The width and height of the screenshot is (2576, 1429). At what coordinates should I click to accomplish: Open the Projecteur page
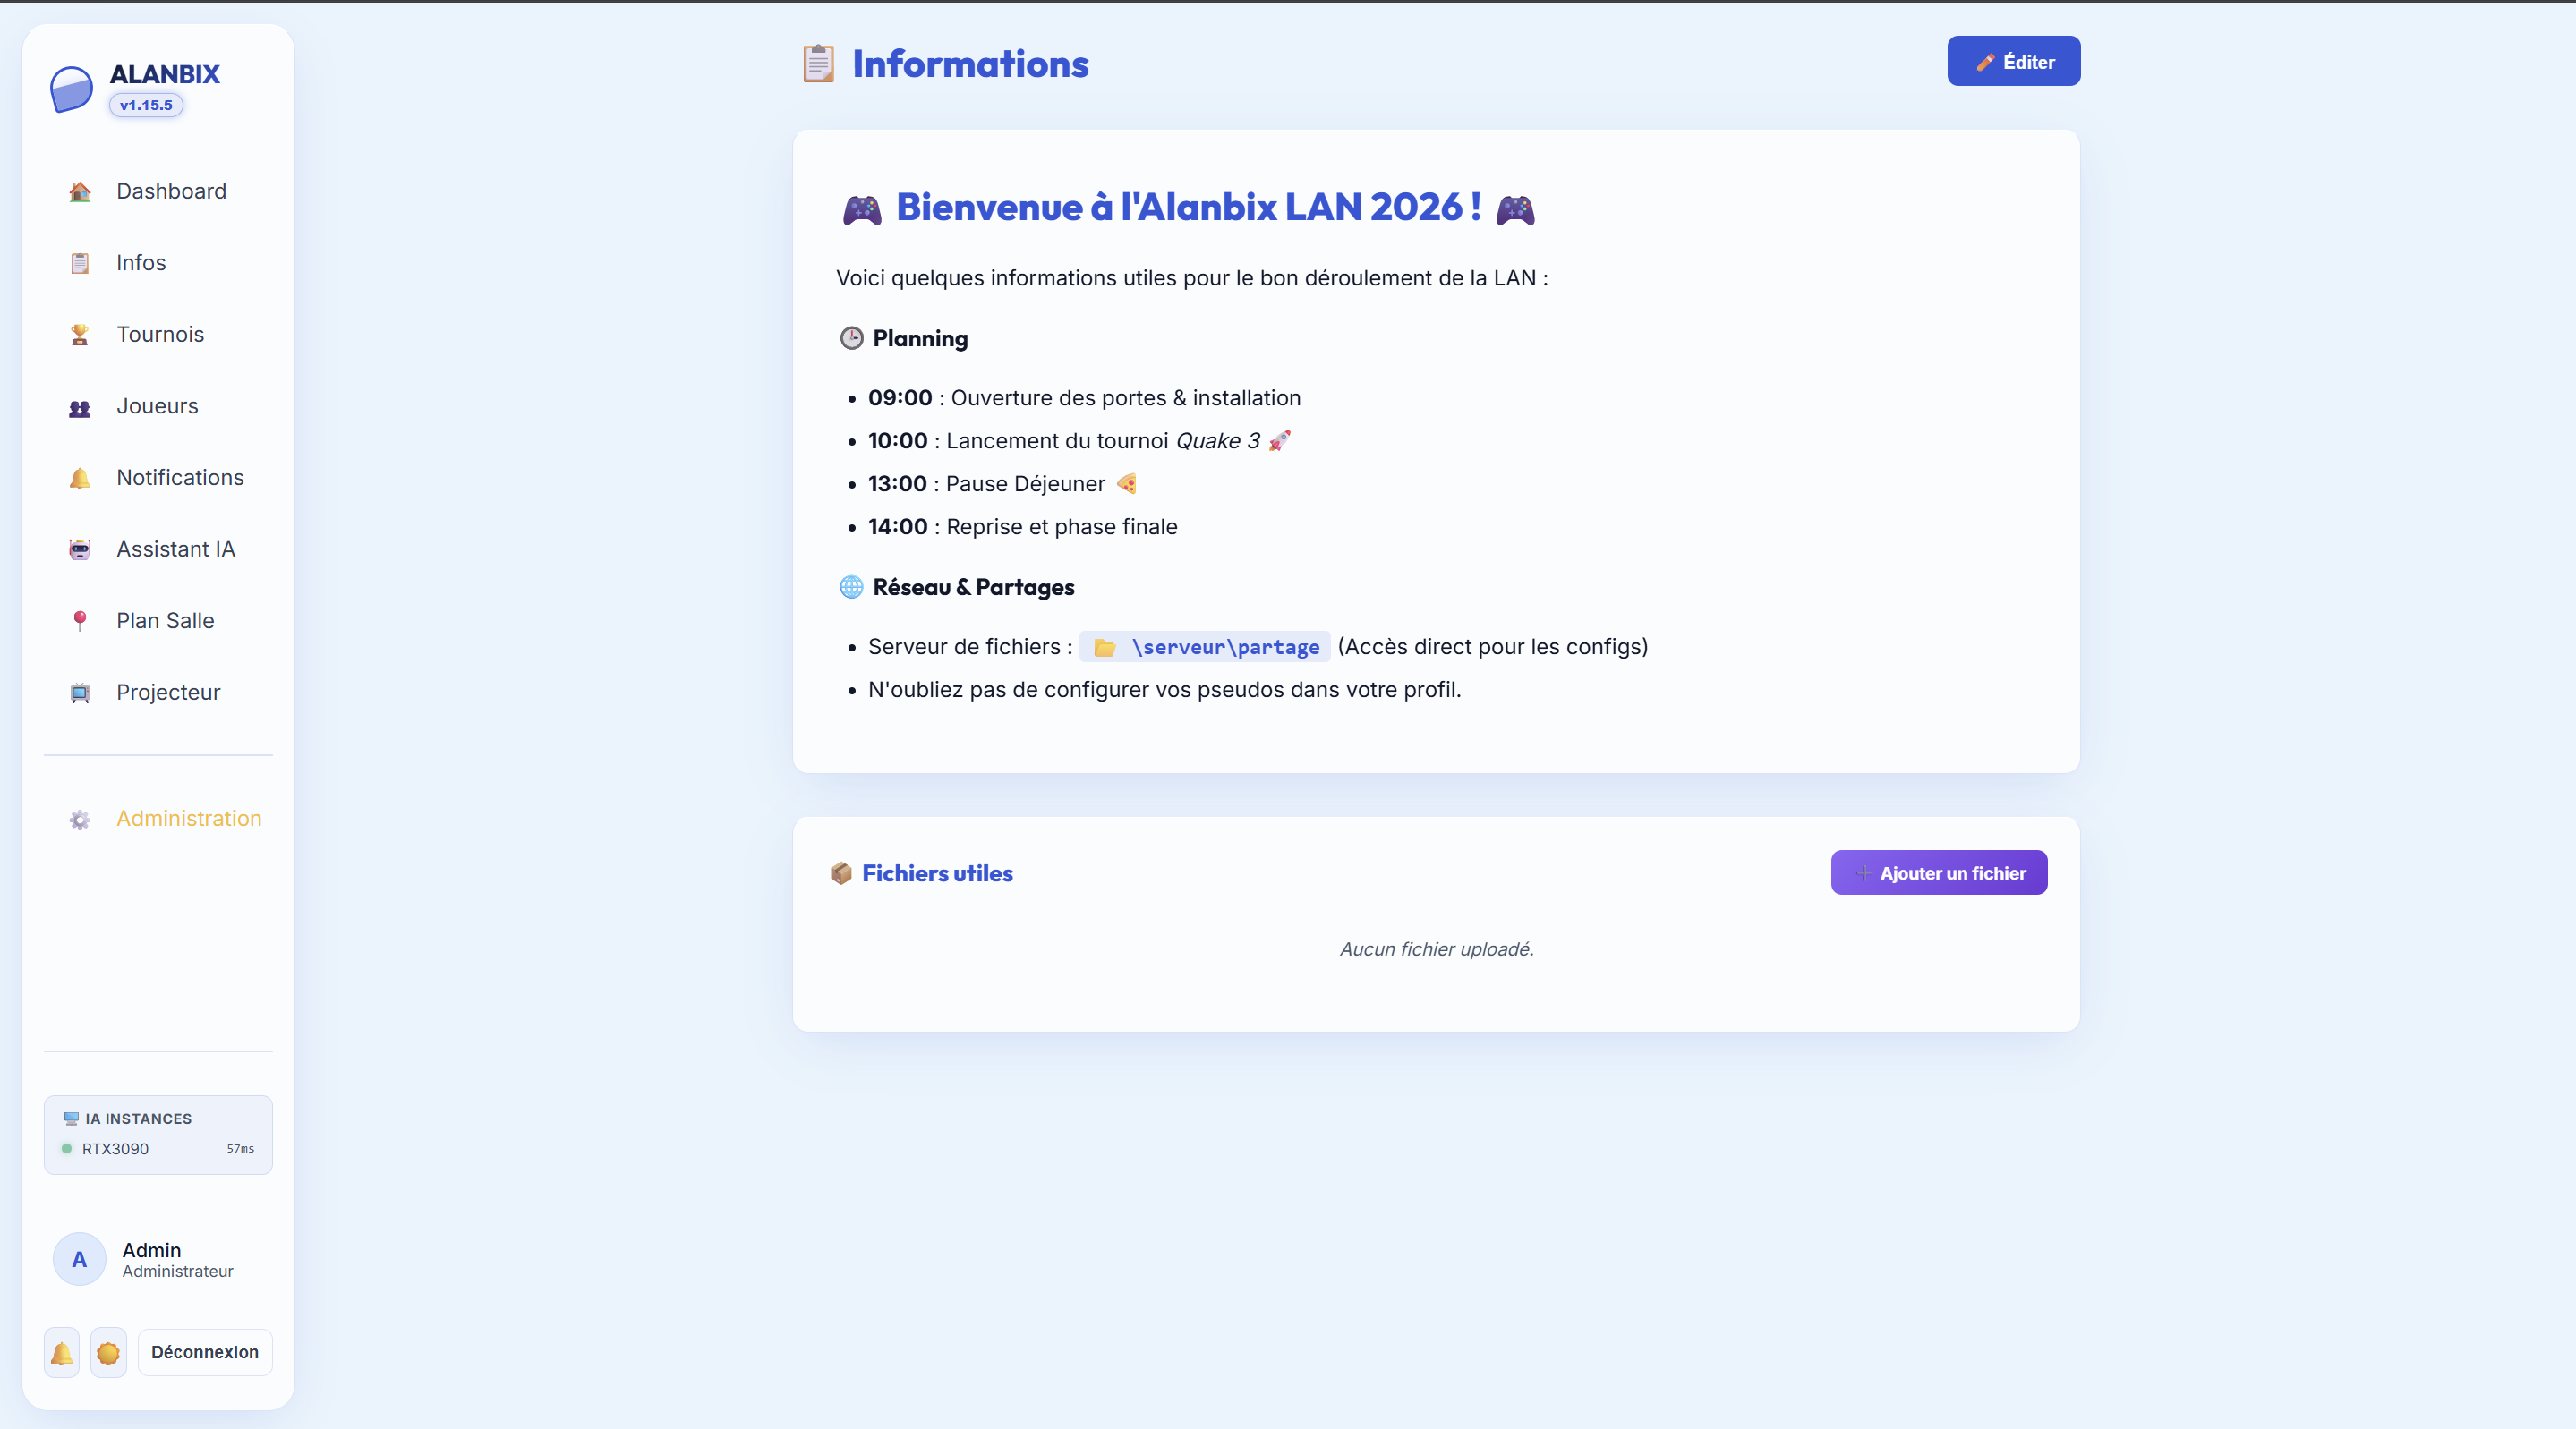point(158,692)
